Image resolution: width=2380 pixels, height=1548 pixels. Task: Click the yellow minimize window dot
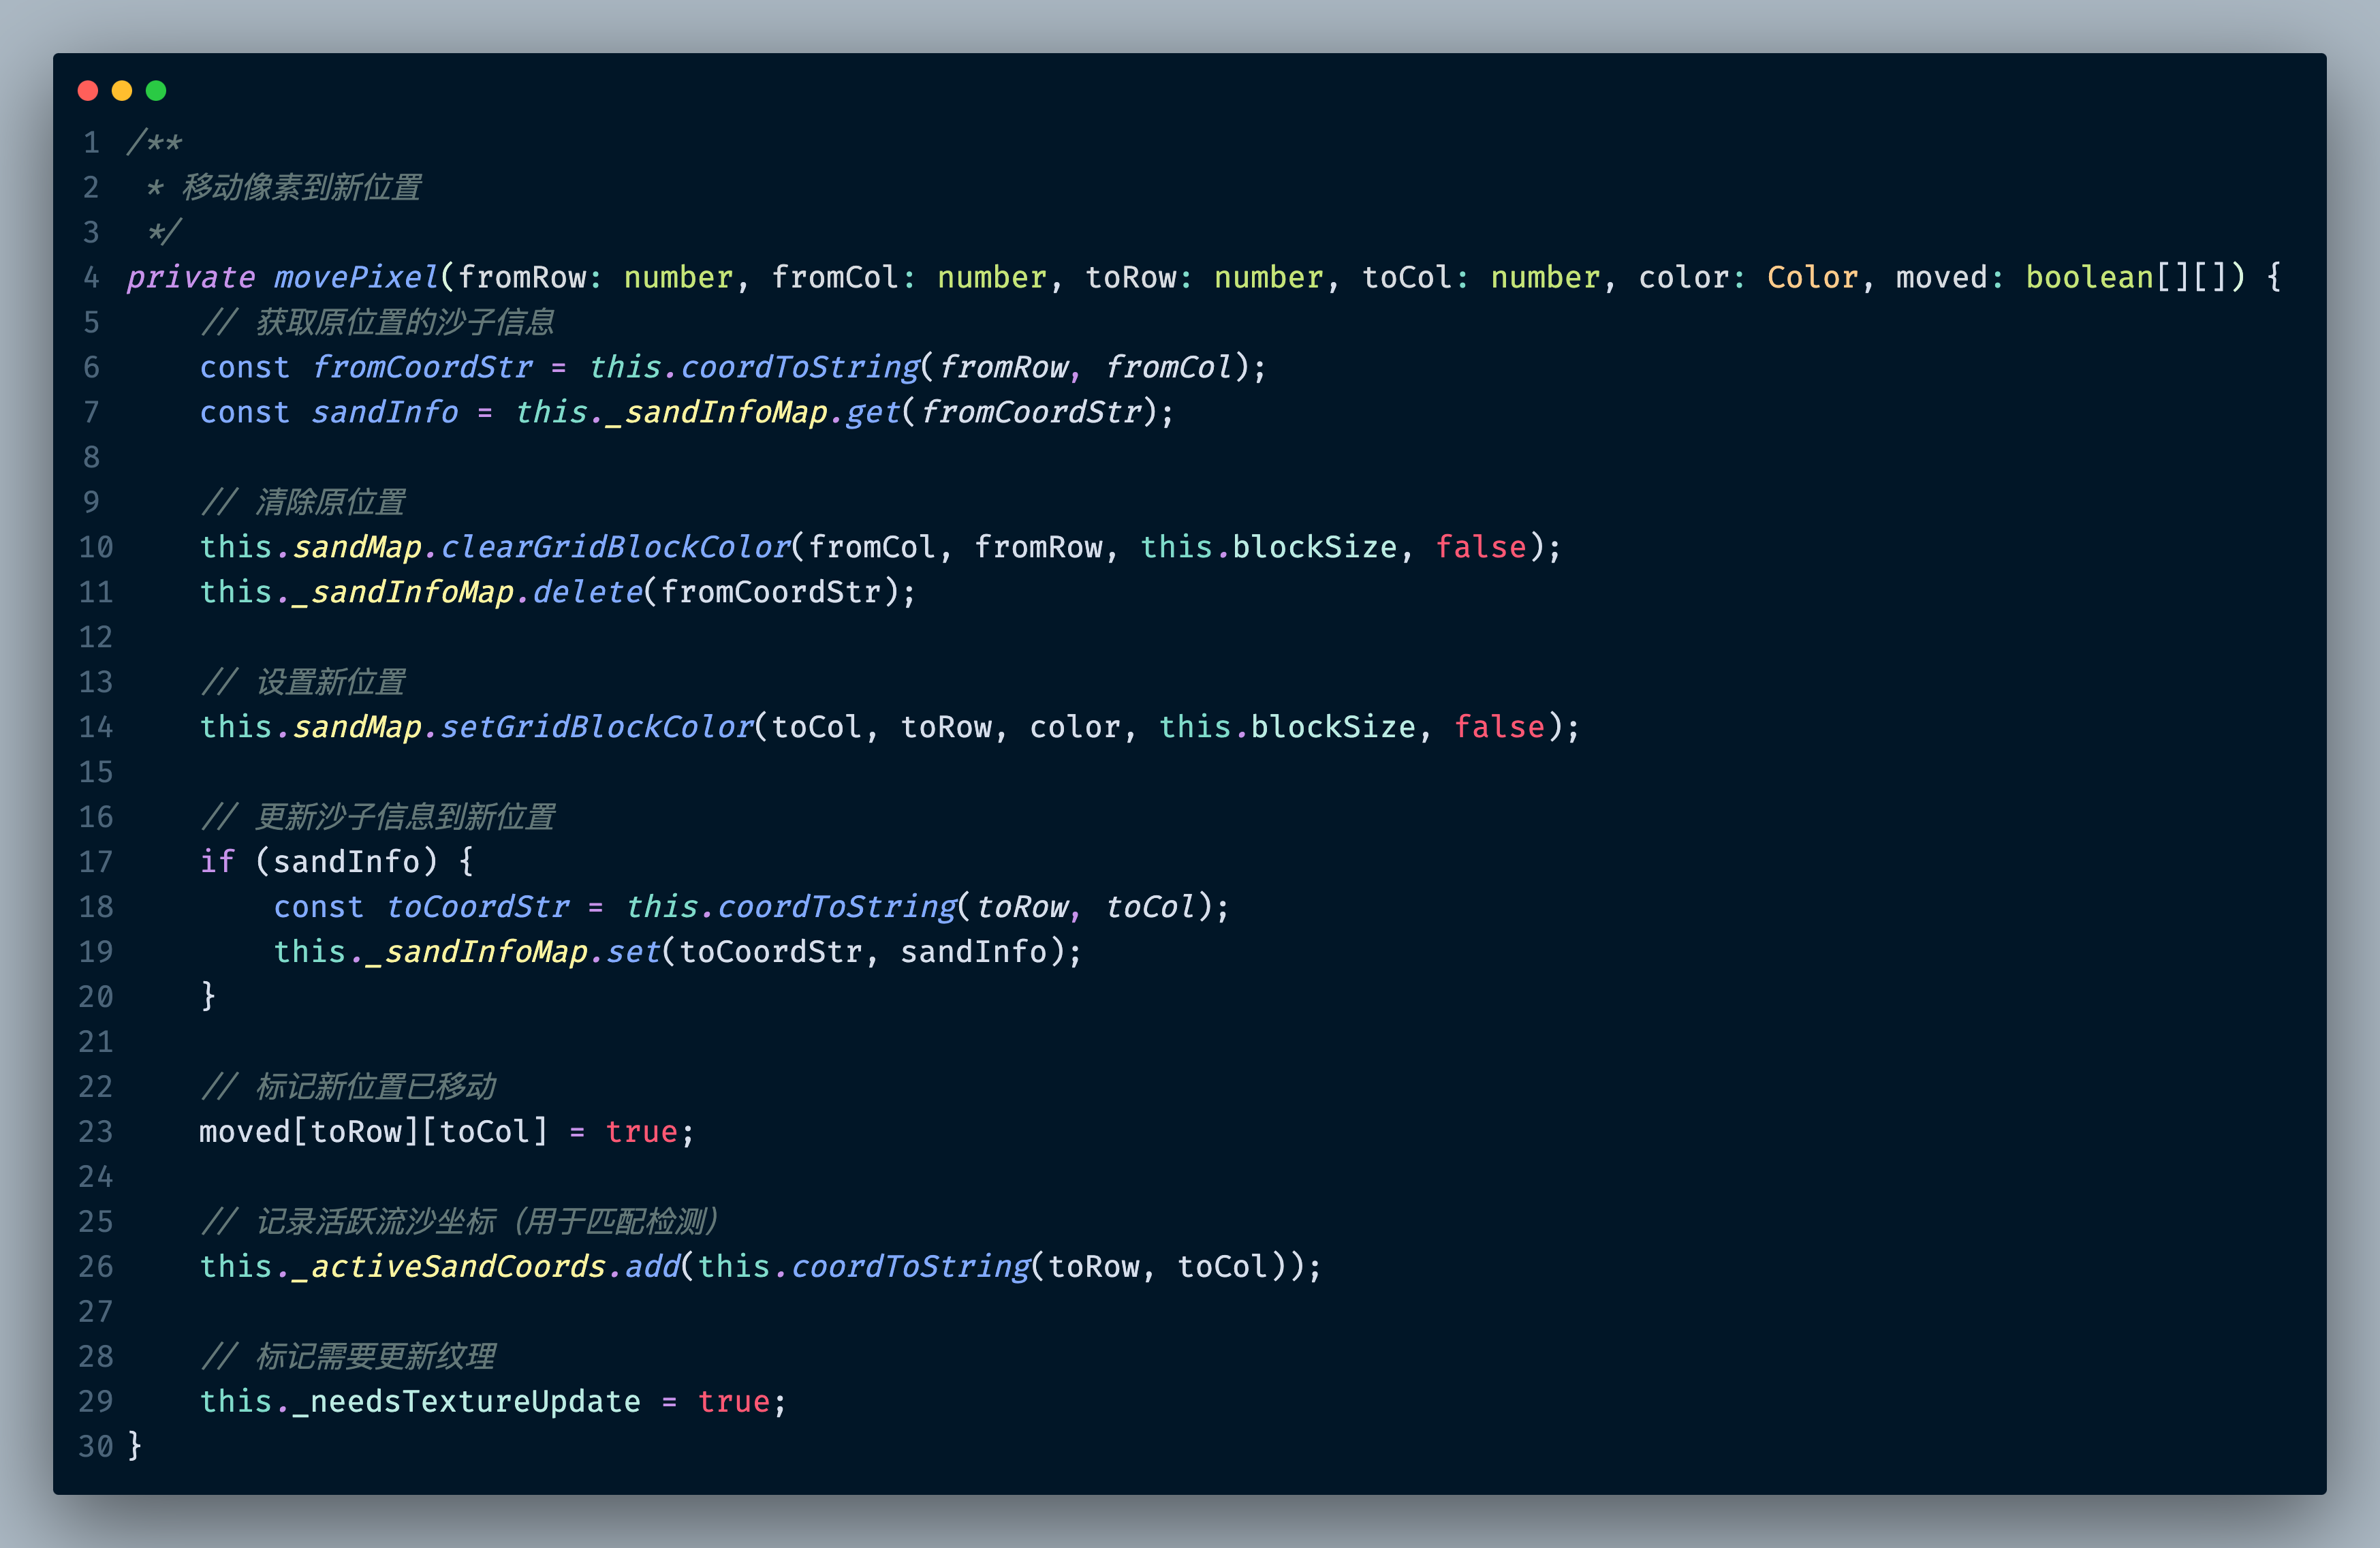(x=122, y=91)
